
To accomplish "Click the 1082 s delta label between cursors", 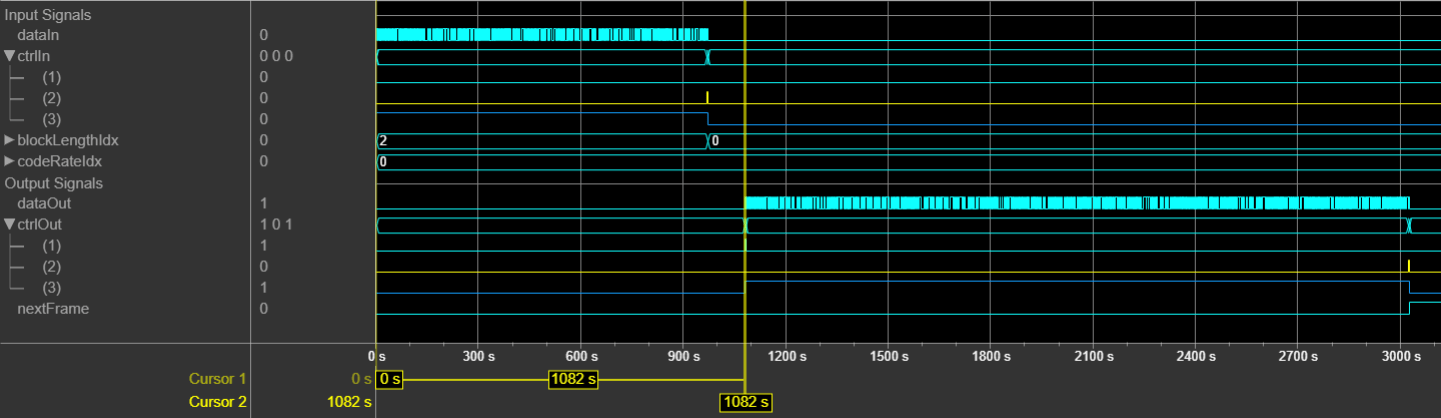I will [x=573, y=379].
